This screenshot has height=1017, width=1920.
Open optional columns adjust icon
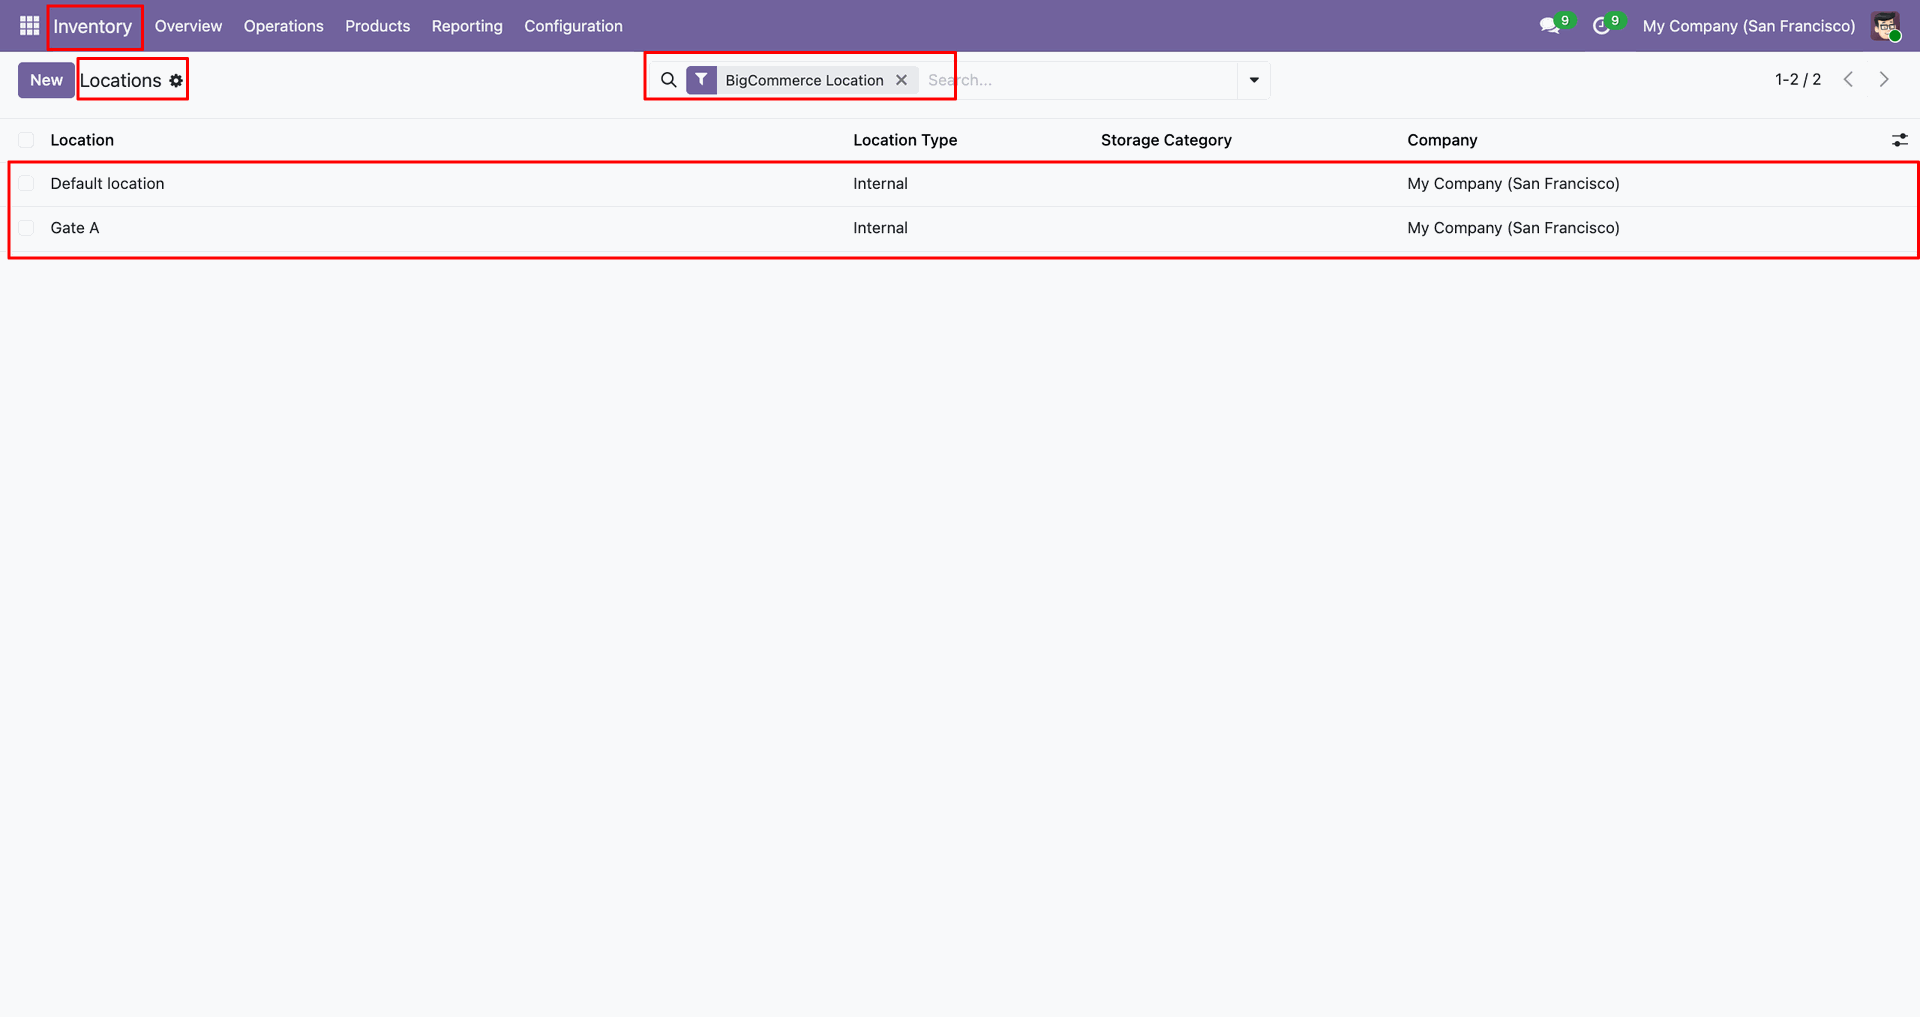[1899, 140]
